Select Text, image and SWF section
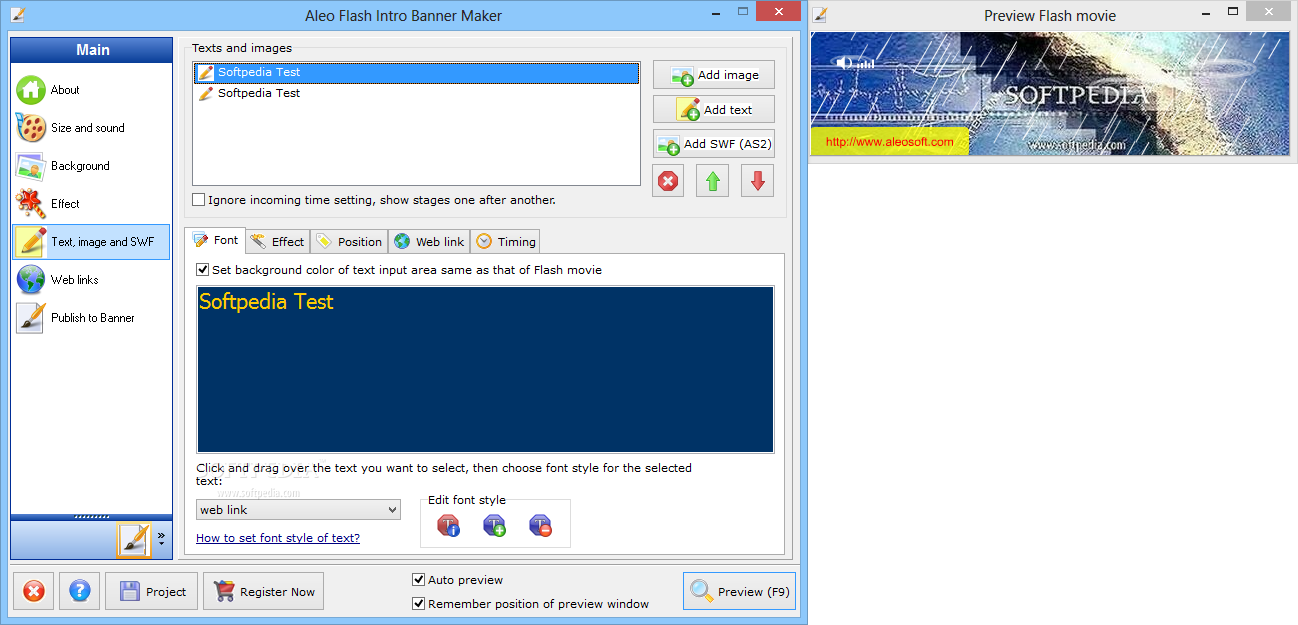 [x=91, y=242]
